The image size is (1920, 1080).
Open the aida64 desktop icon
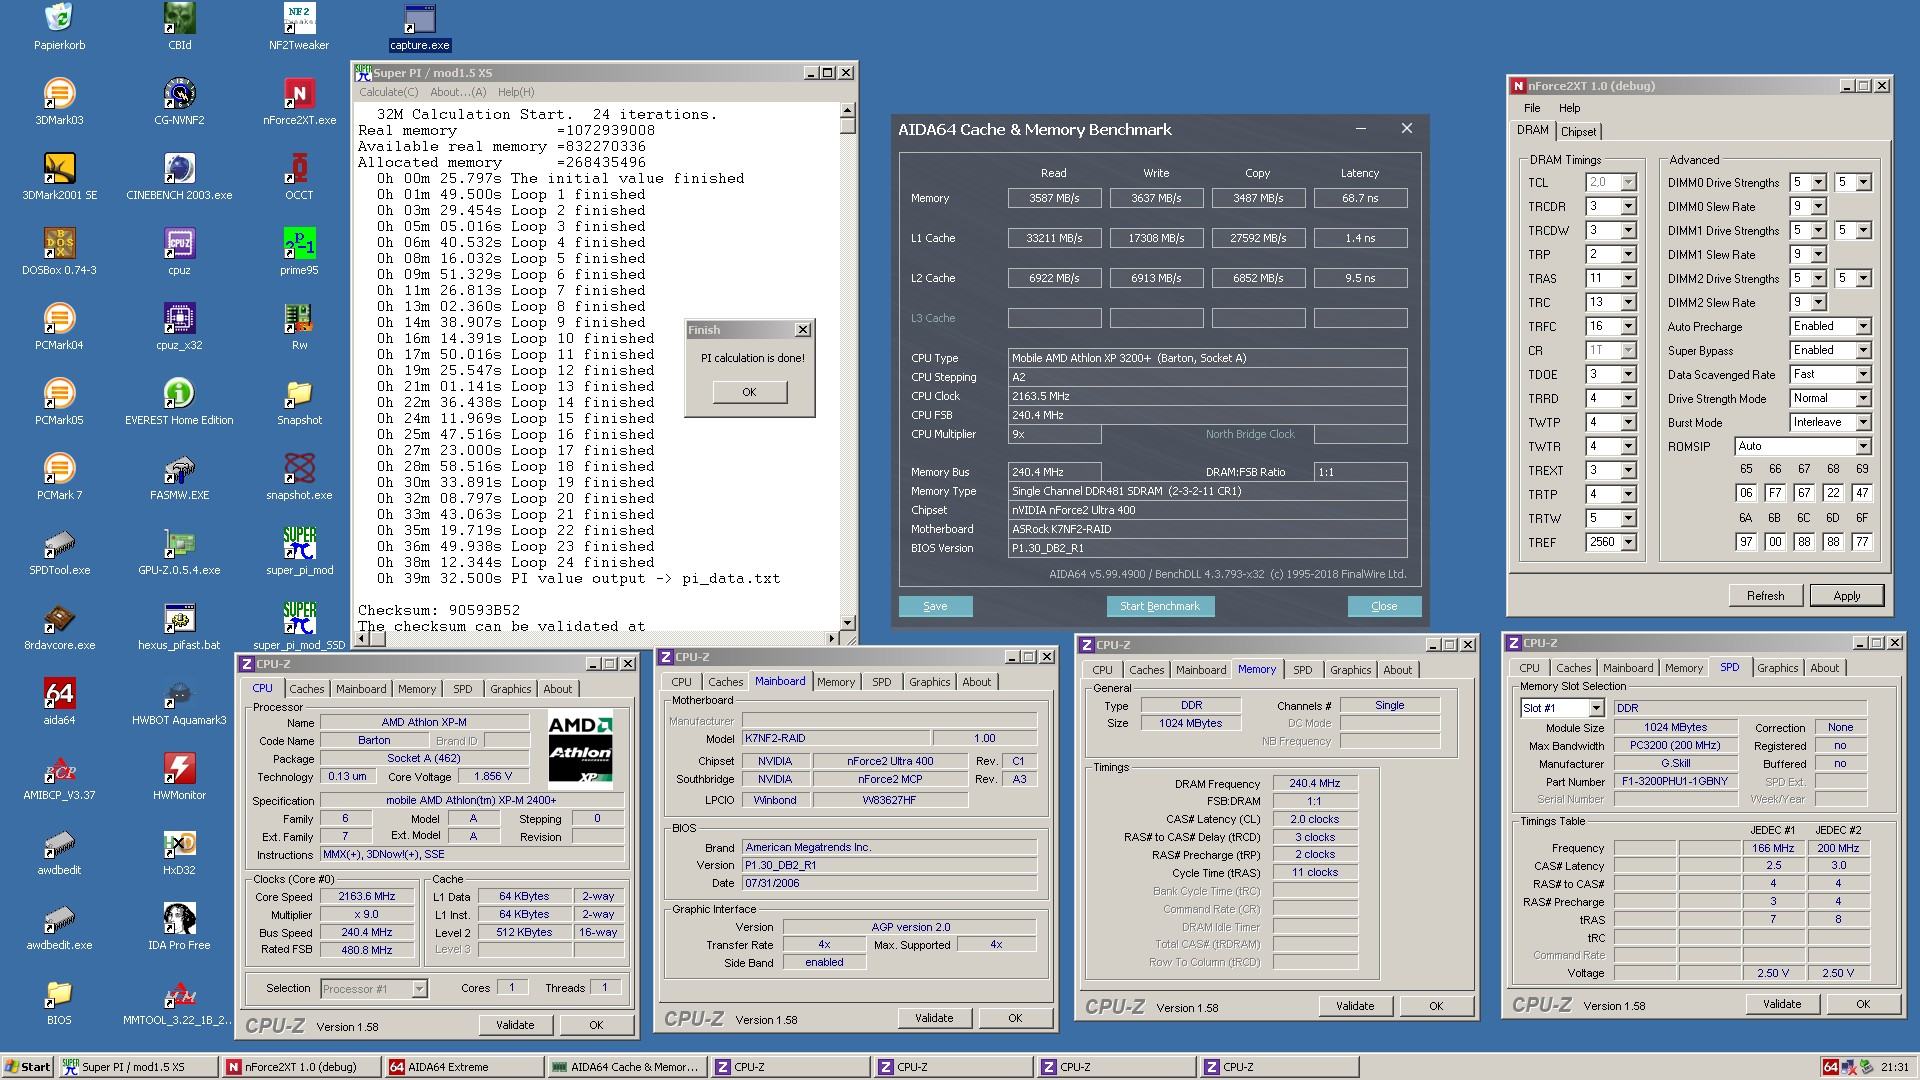59,702
